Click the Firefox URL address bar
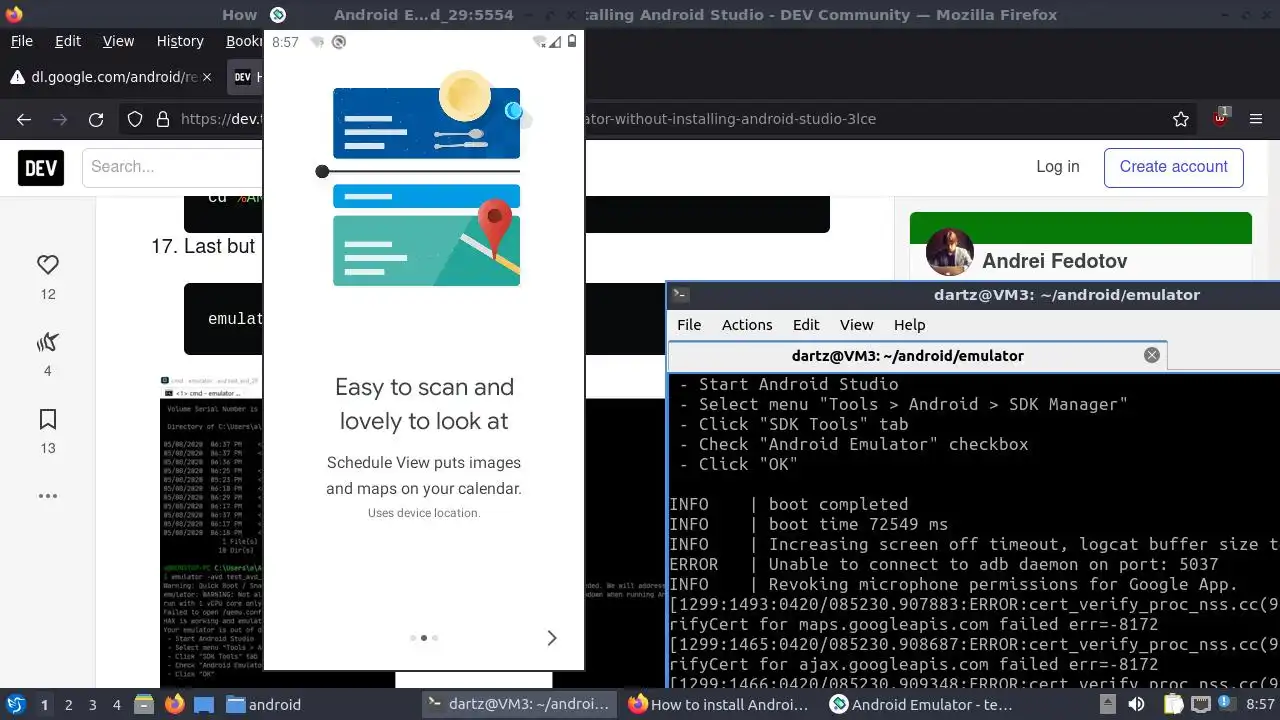The height and width of the screenshot is (720, 1280). point(660,119)
